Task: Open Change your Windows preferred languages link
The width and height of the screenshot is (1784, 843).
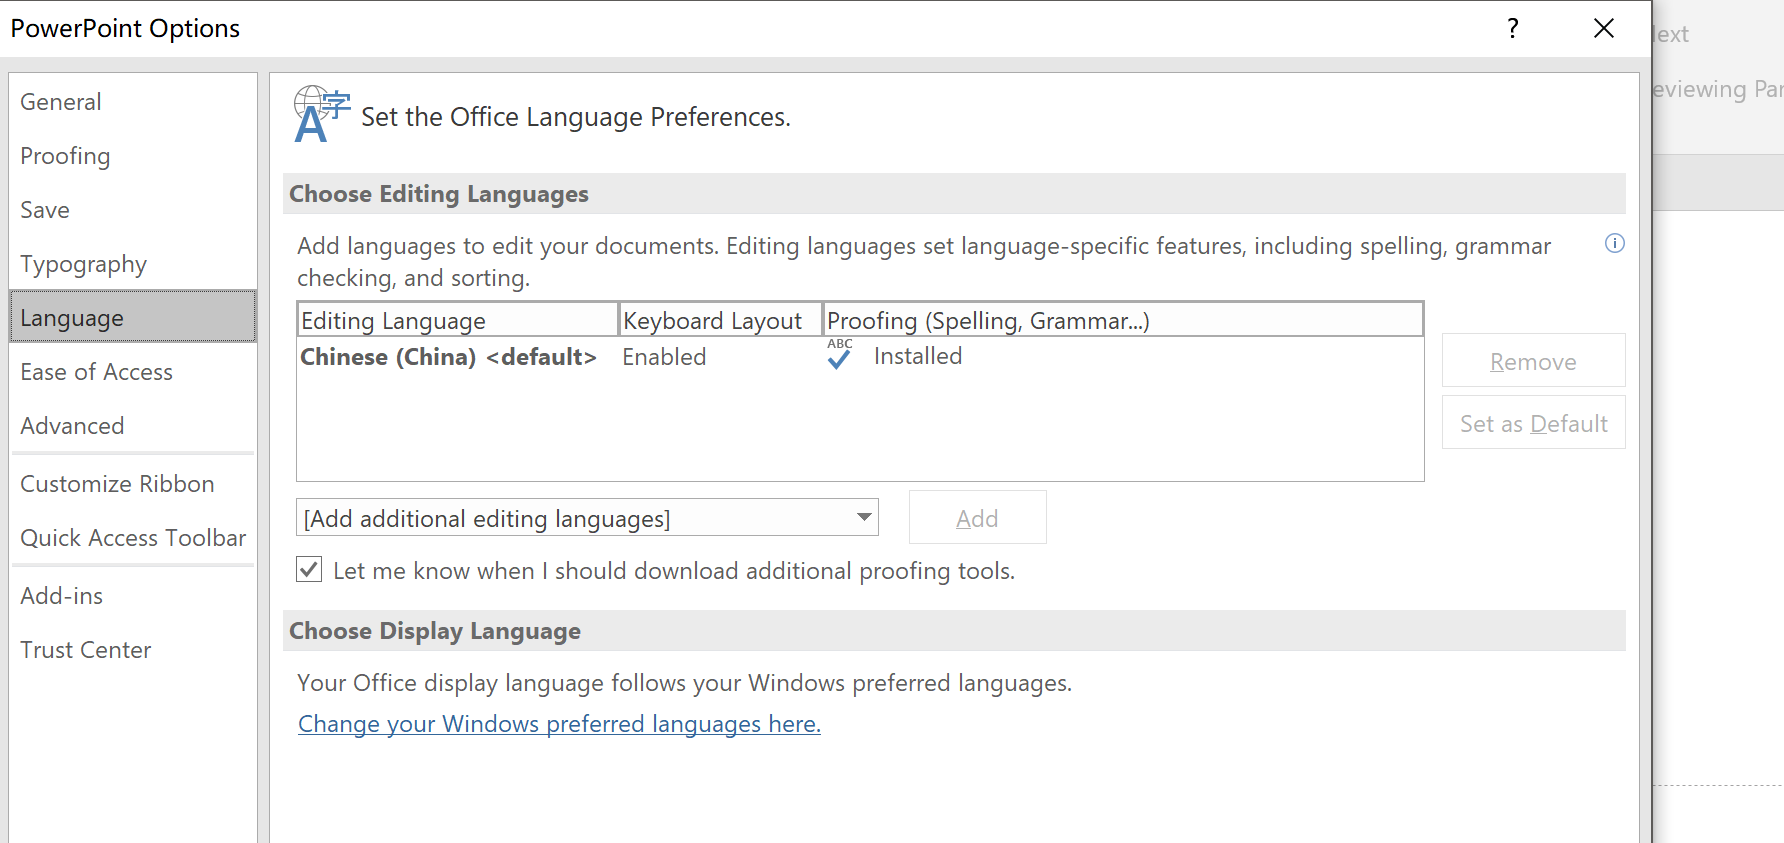Action: [x=559, y=724]
